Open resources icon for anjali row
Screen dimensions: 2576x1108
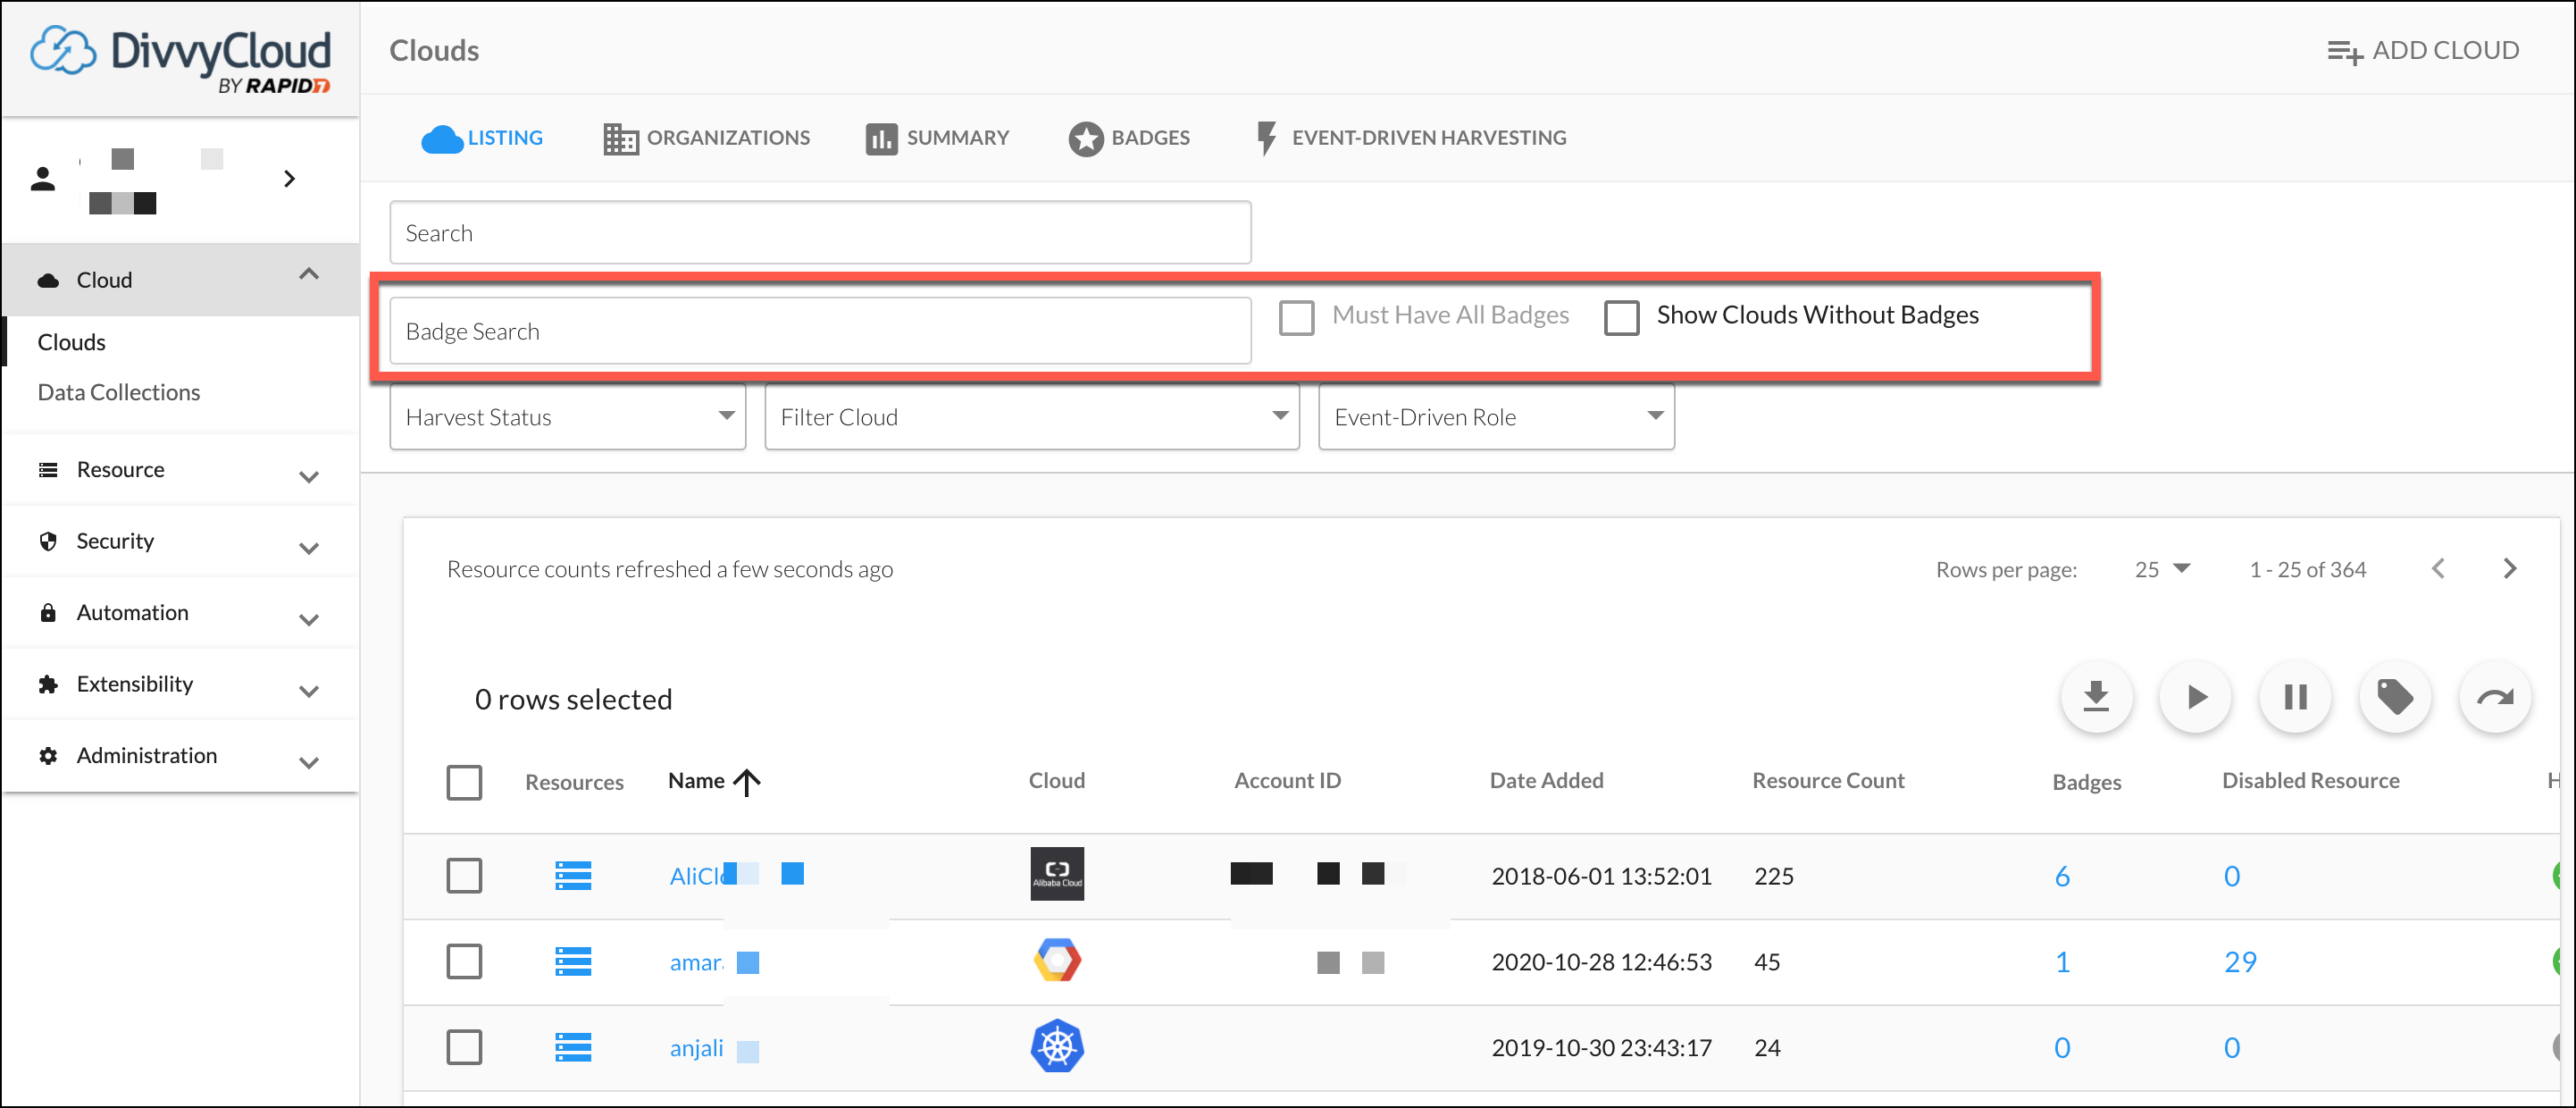click(x=573, y=1048)
